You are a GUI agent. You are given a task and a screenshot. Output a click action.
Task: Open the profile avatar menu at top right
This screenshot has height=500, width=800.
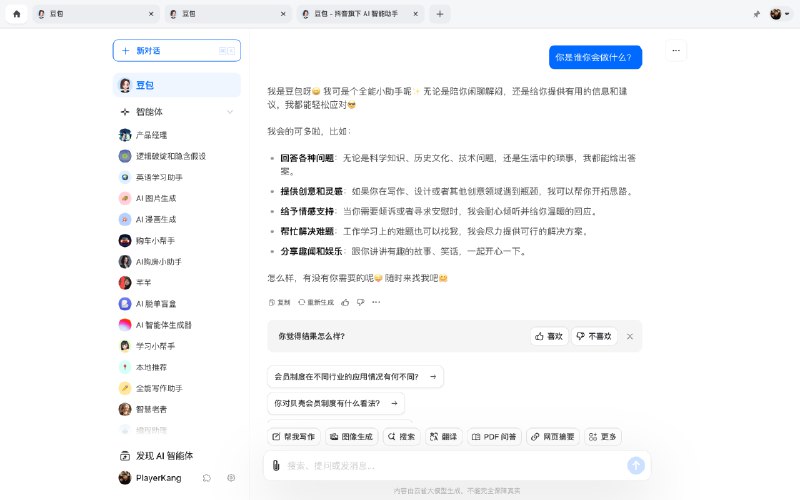coord(779,14)
